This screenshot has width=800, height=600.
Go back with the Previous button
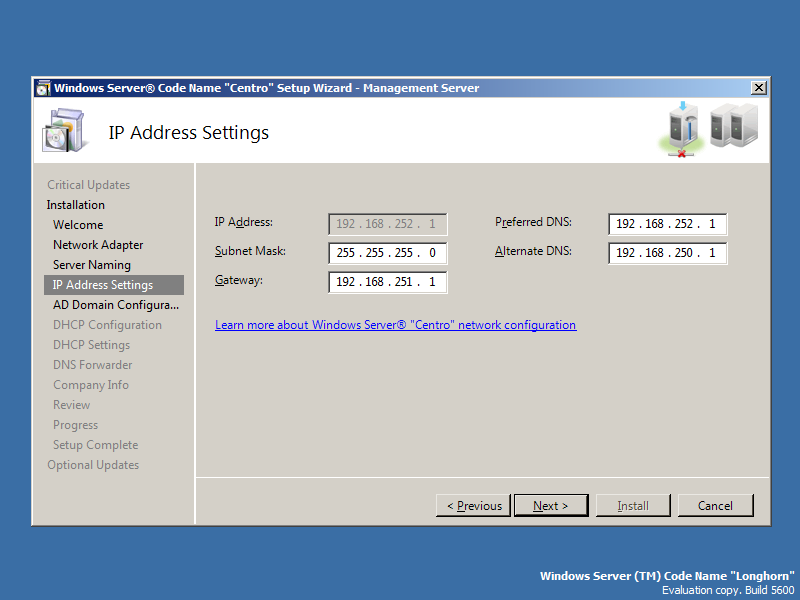click(x=473, y=506)
